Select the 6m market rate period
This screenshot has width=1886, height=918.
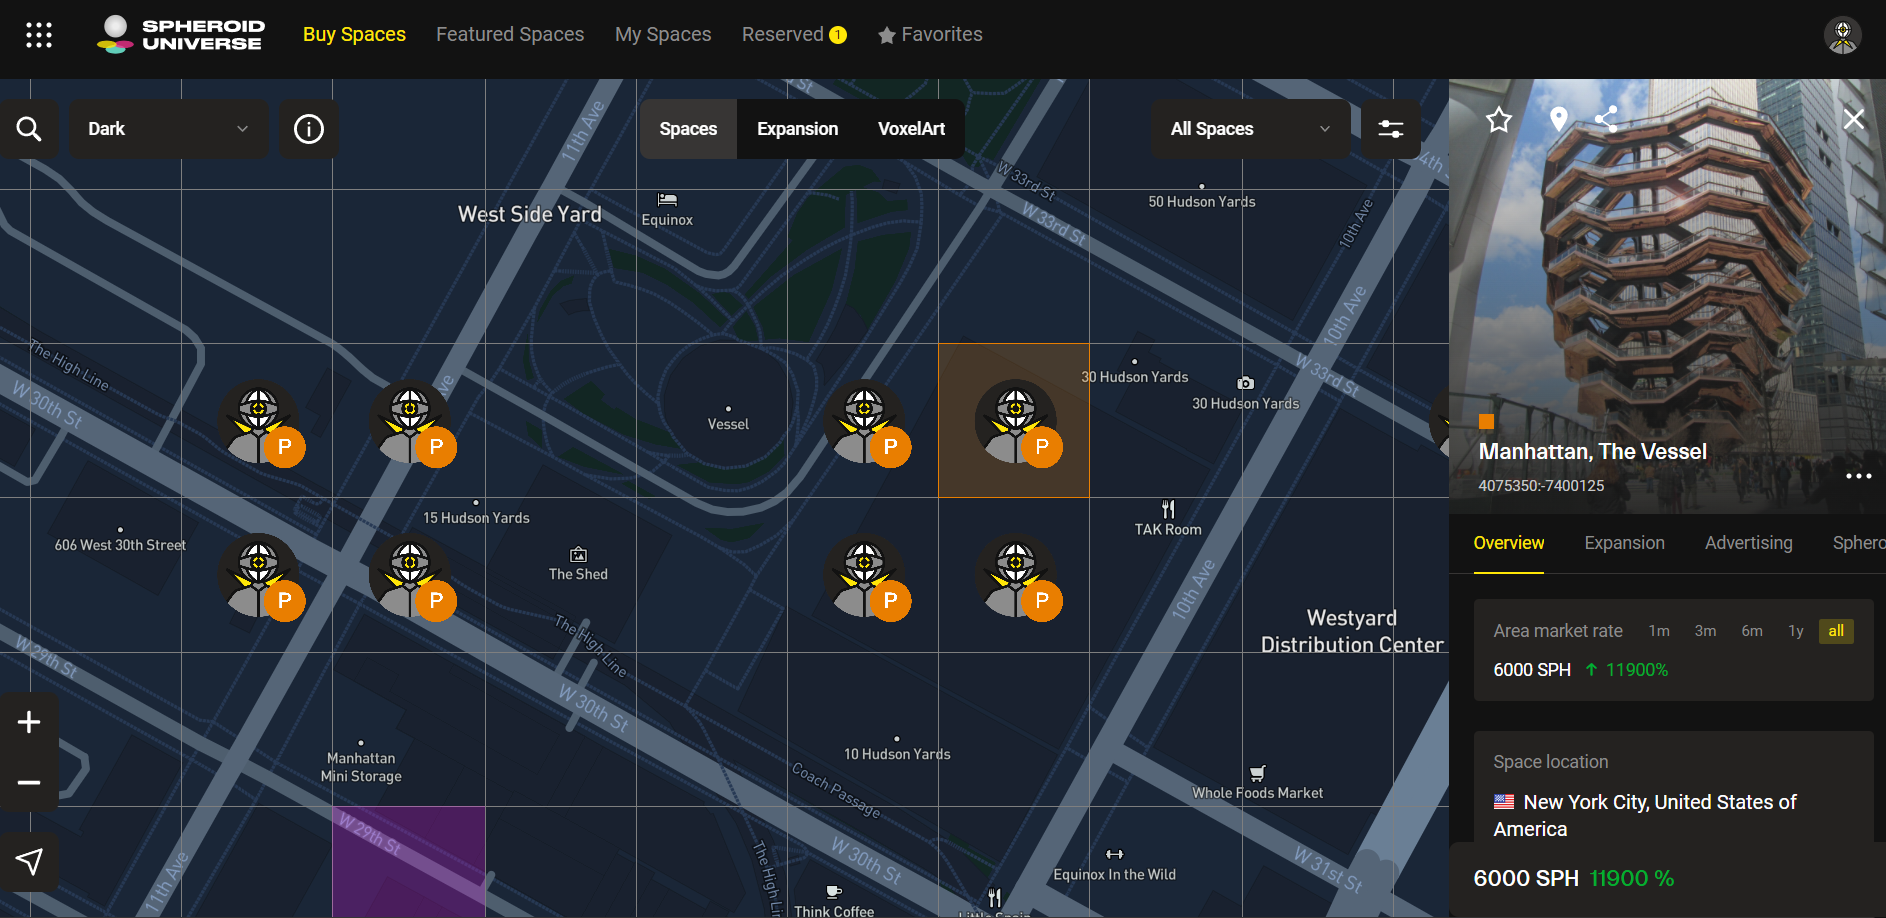pyautogui.click(x=1751, y=631)
